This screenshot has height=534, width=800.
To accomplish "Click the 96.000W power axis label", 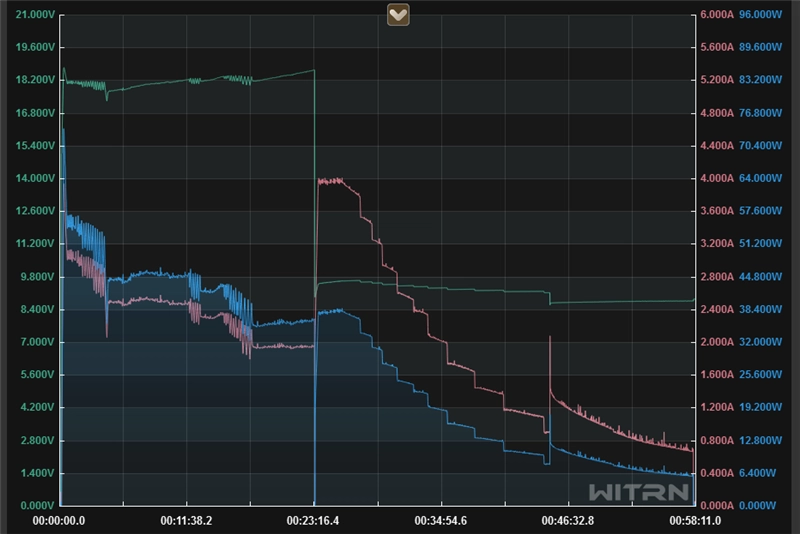I will [766, 15].
